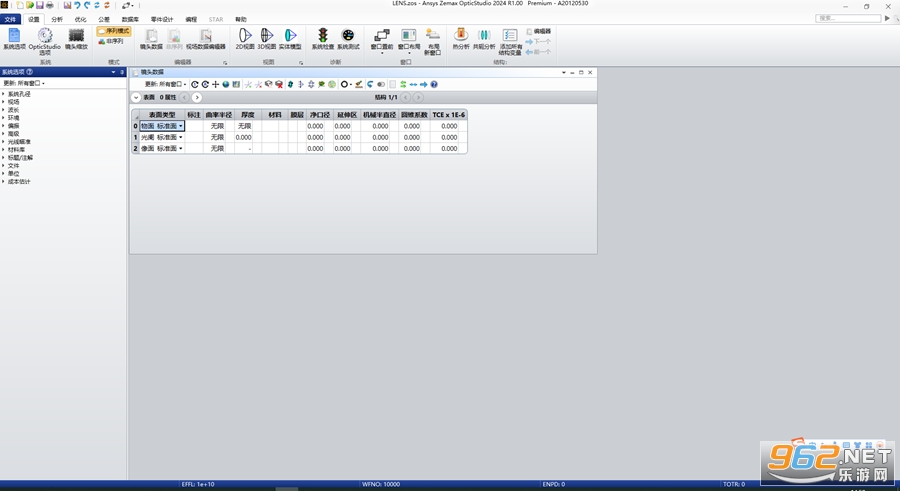Screen dimensions: 900x491
Task: Open the 镜头数据 editor from the ribbon
Action: tap(152, 39)
